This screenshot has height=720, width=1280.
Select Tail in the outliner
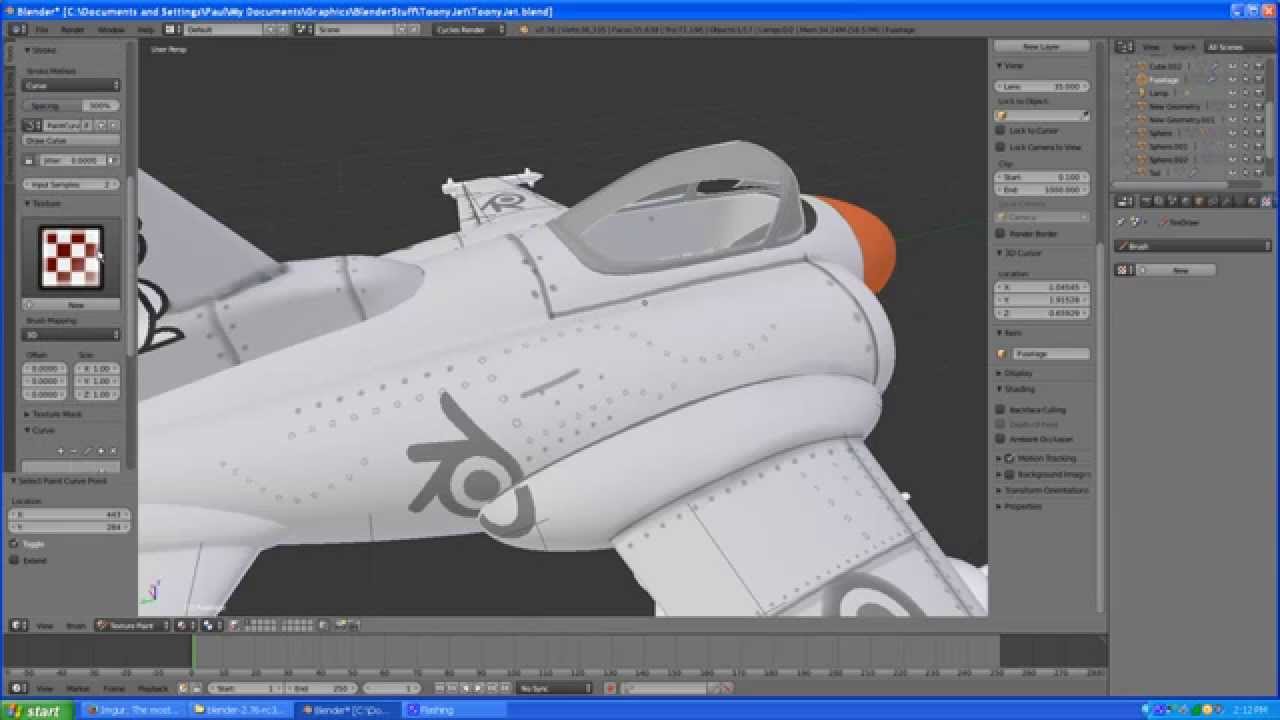pos(1155,172)
